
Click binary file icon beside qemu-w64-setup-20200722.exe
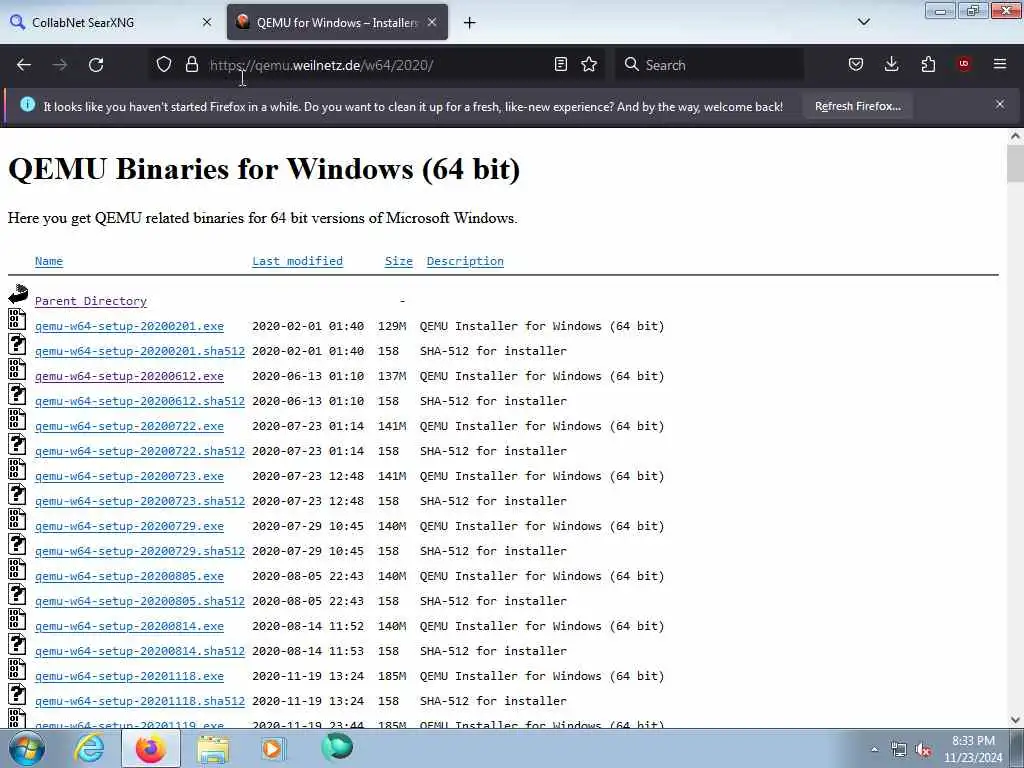point(17,419)
